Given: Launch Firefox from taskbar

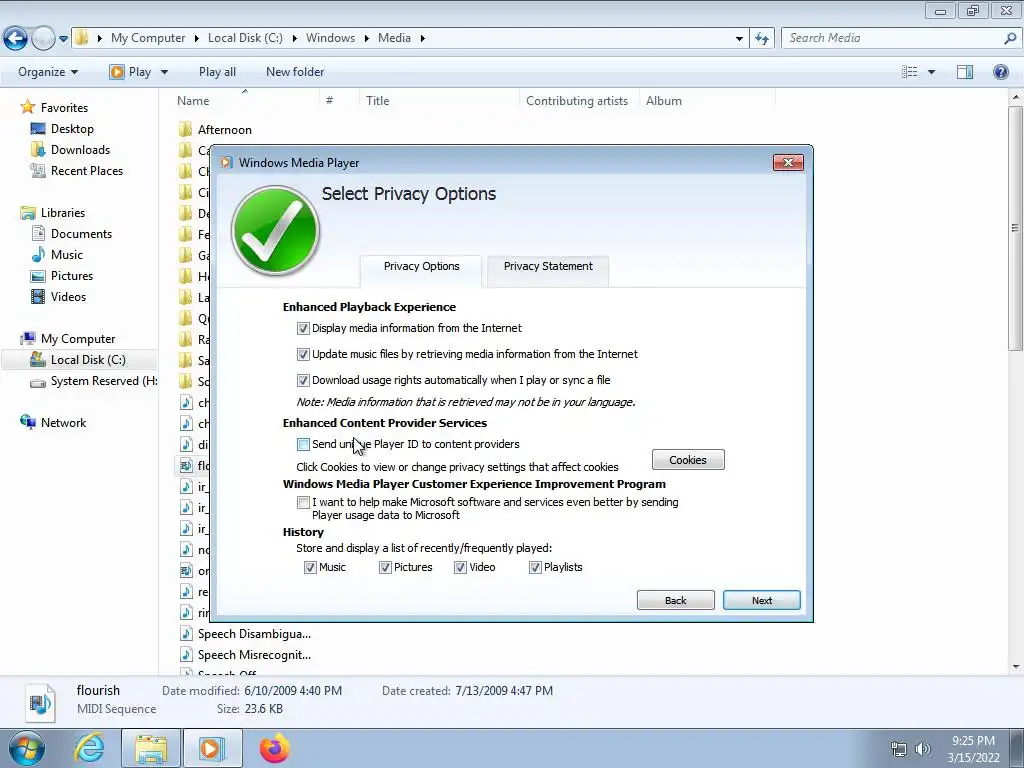Looking at the screenshot, I should [x=274, y=748].
